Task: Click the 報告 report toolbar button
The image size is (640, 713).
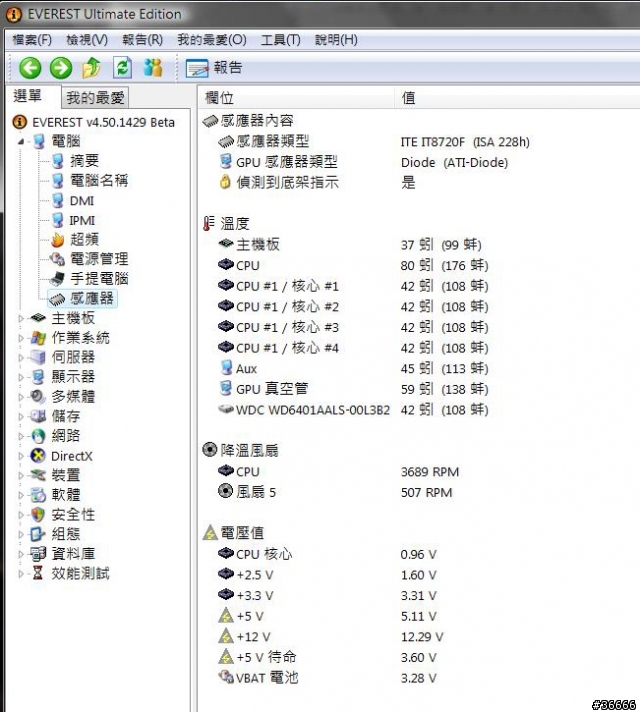Action: point(213,68)
